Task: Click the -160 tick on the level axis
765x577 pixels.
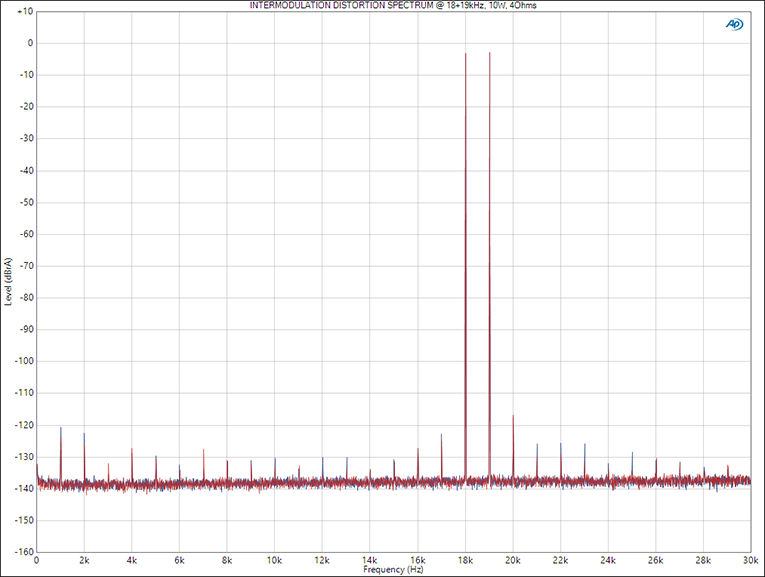Action: point(24,552)
